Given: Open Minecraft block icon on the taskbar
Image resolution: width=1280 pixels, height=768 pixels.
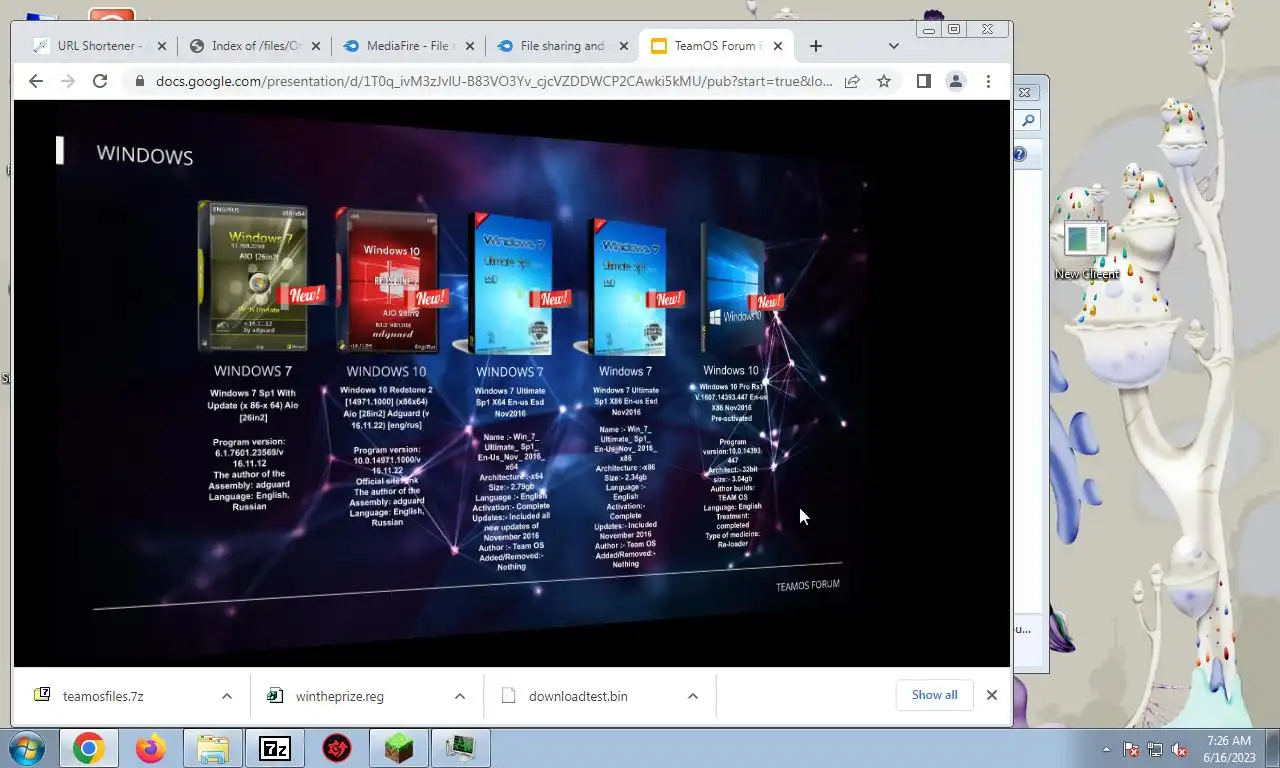Looking at the screenshot, I should [x=399, y=748].
